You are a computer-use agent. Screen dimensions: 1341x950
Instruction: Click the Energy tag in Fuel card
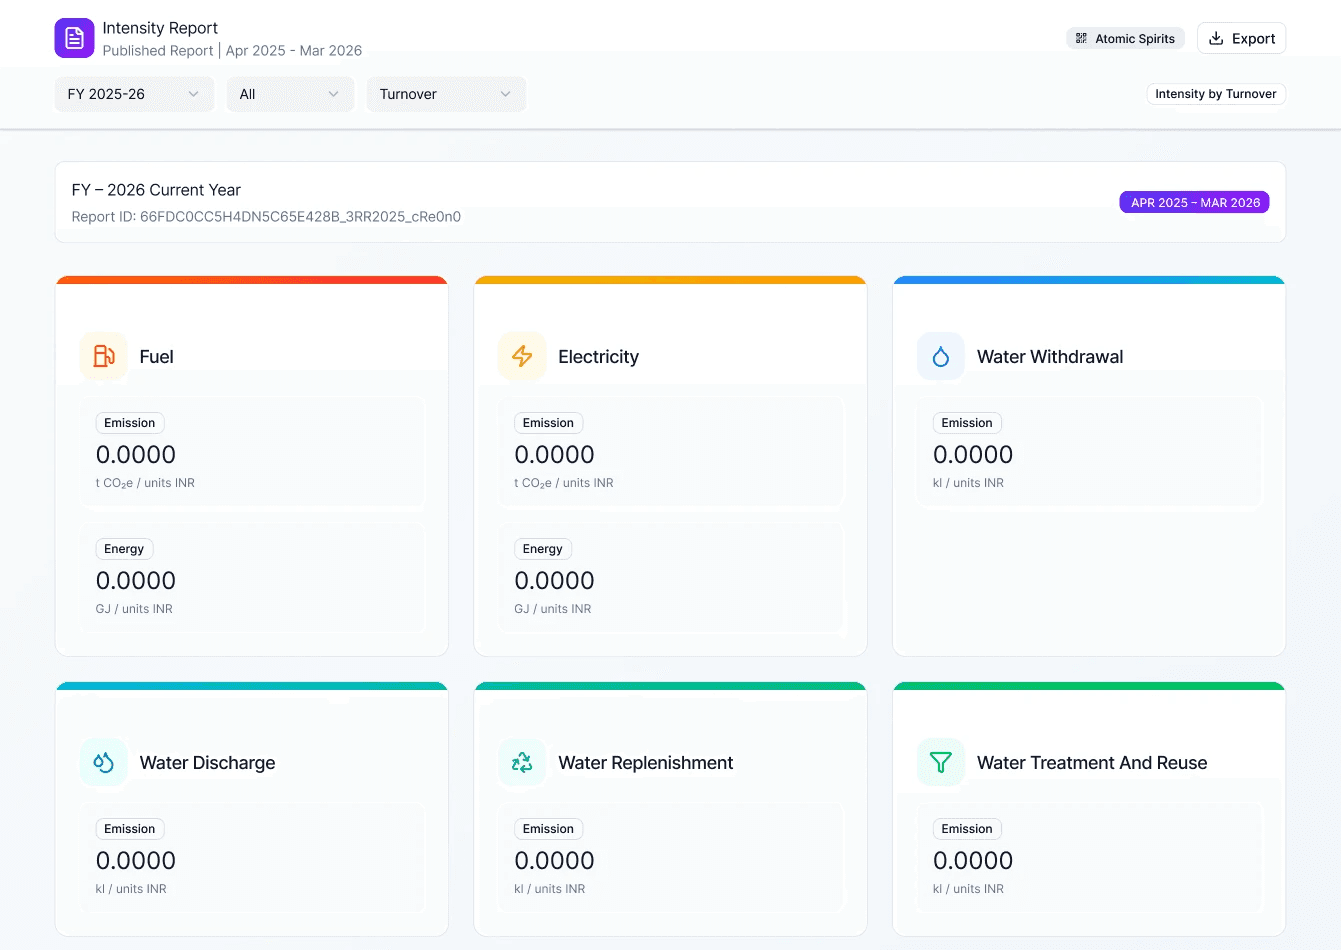tap(124, 549)
